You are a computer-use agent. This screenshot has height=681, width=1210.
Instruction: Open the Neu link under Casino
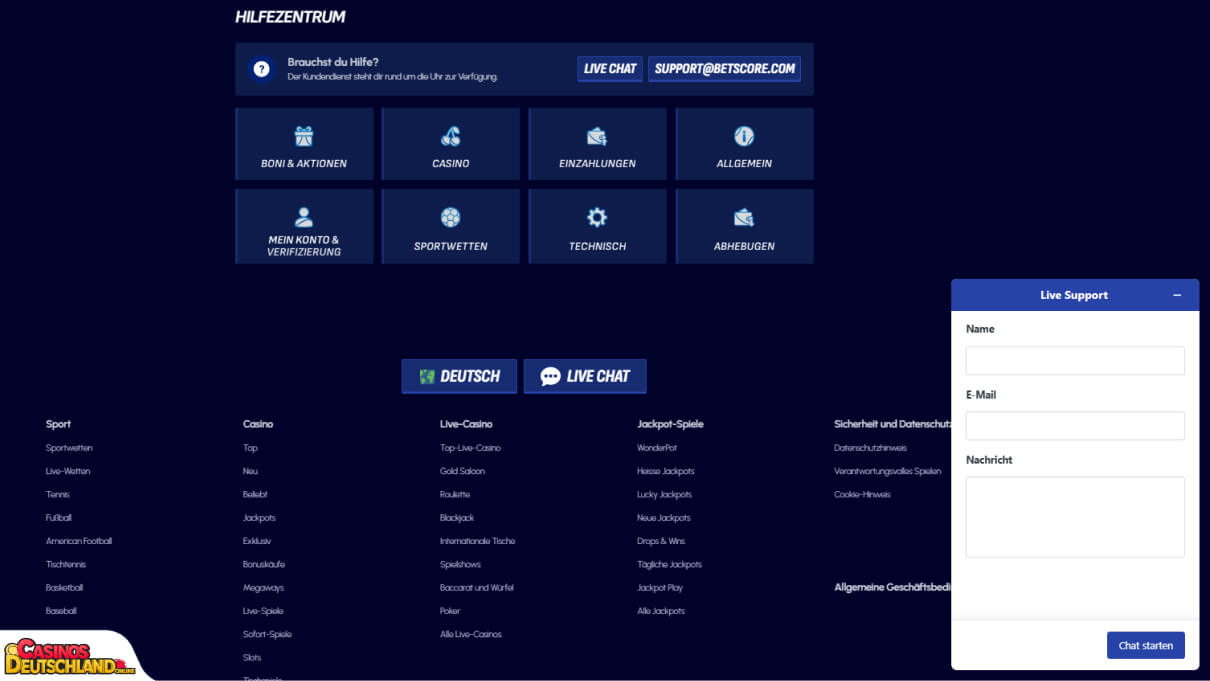tap(250, 471)
